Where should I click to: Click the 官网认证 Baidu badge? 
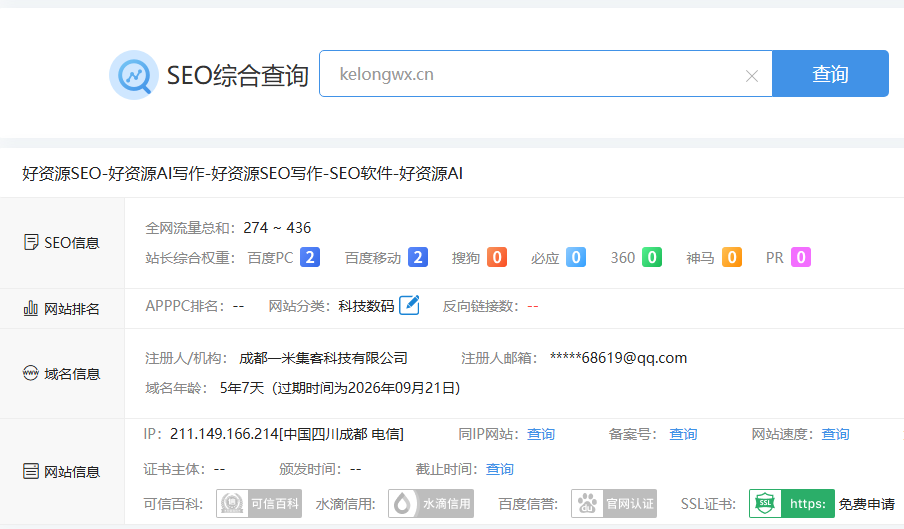pyautogui.click(x=613, y=503)
